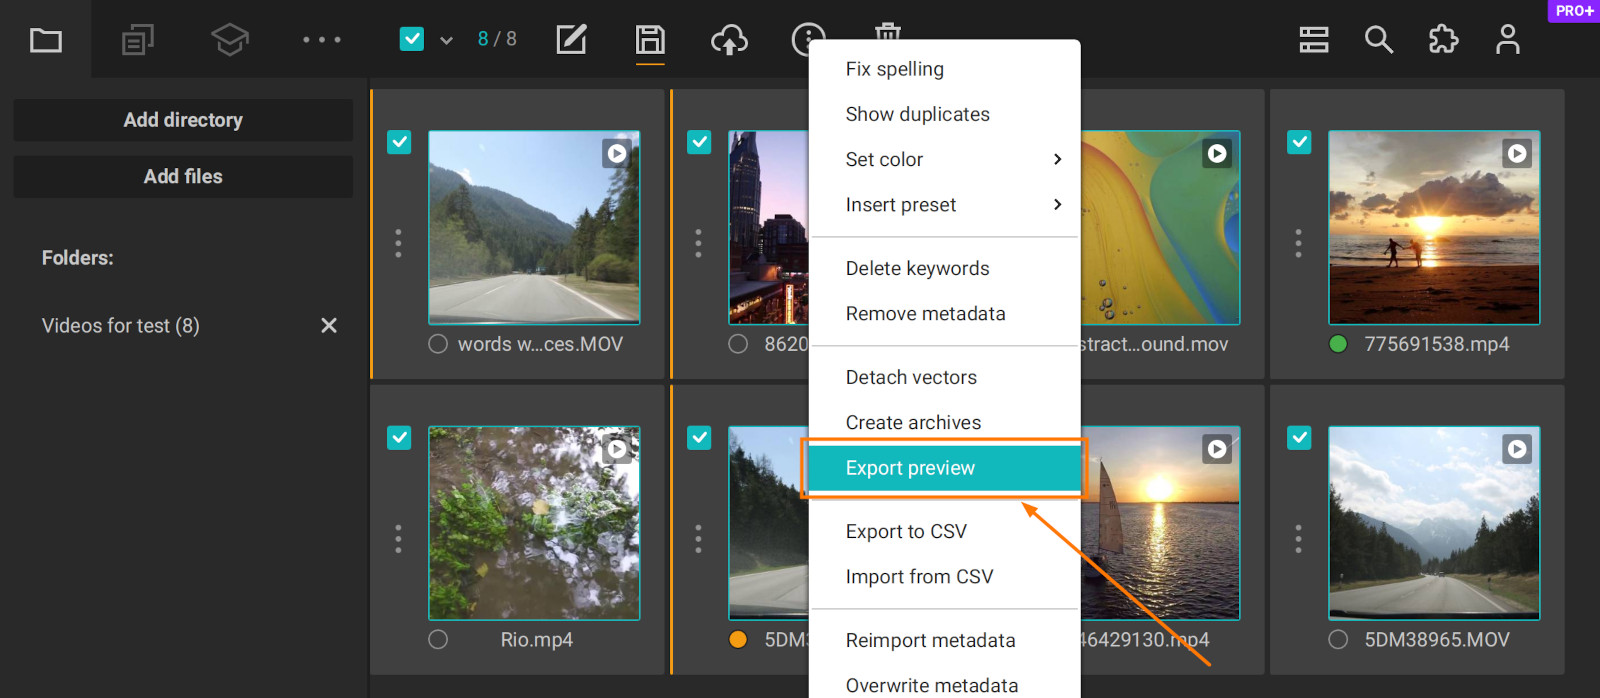Choose Delete keywords from the menu
This screenshot has height=698, width=1600.
coord(944,268)
